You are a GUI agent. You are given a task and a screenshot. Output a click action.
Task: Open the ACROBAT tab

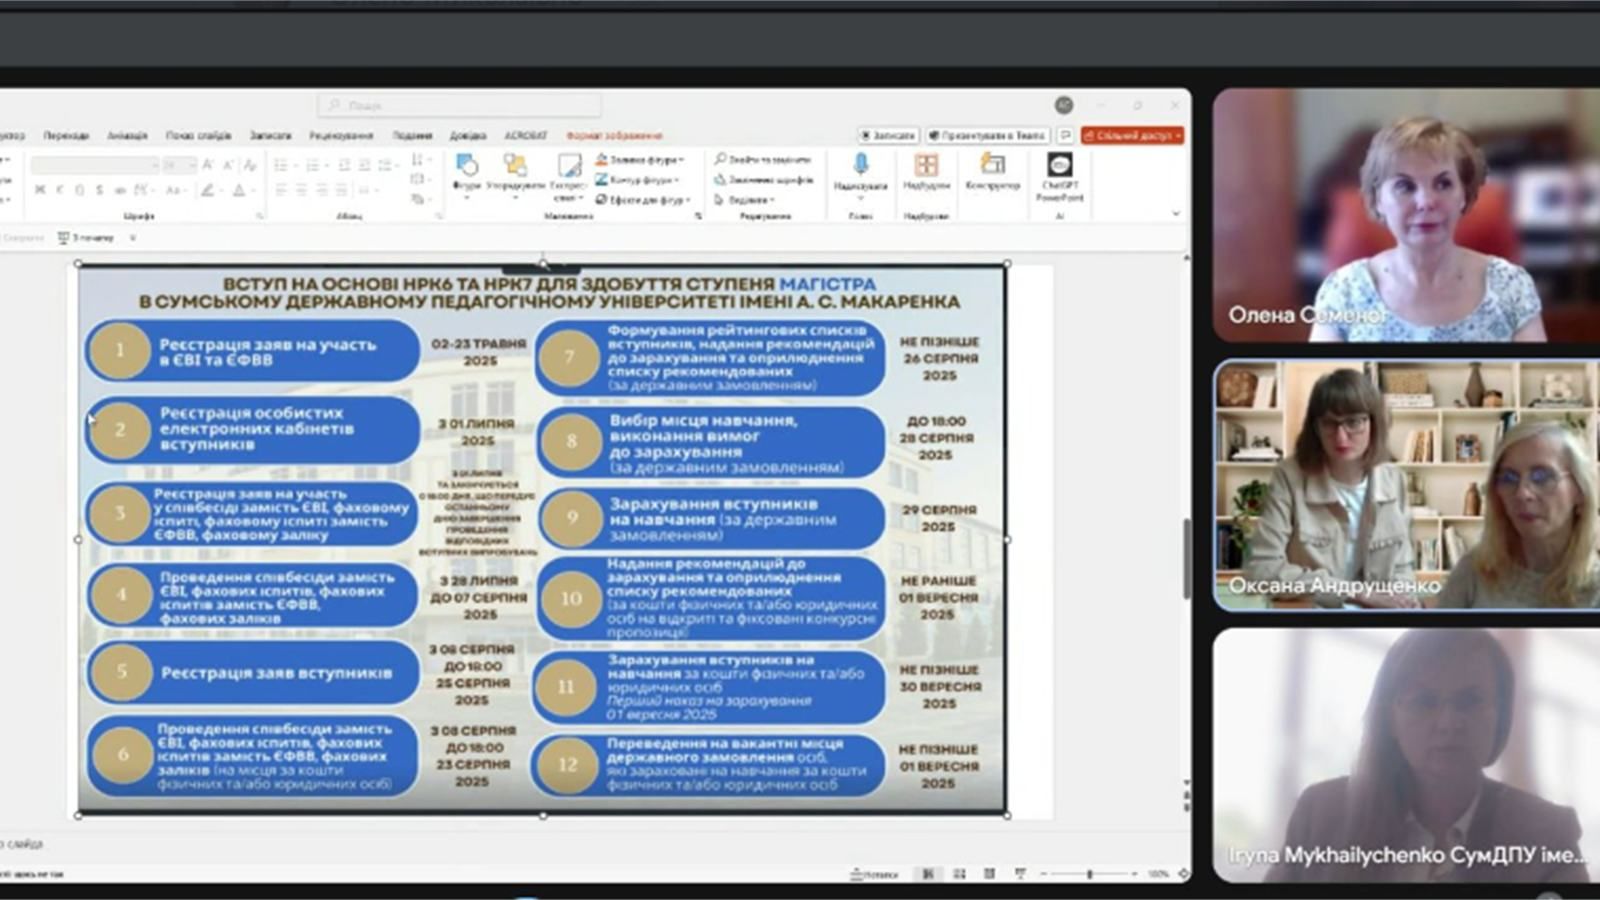coord(525,135)
